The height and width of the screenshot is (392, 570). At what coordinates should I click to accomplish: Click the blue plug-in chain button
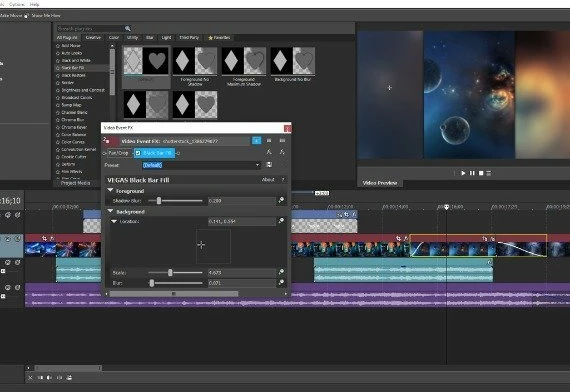[256, 140]
